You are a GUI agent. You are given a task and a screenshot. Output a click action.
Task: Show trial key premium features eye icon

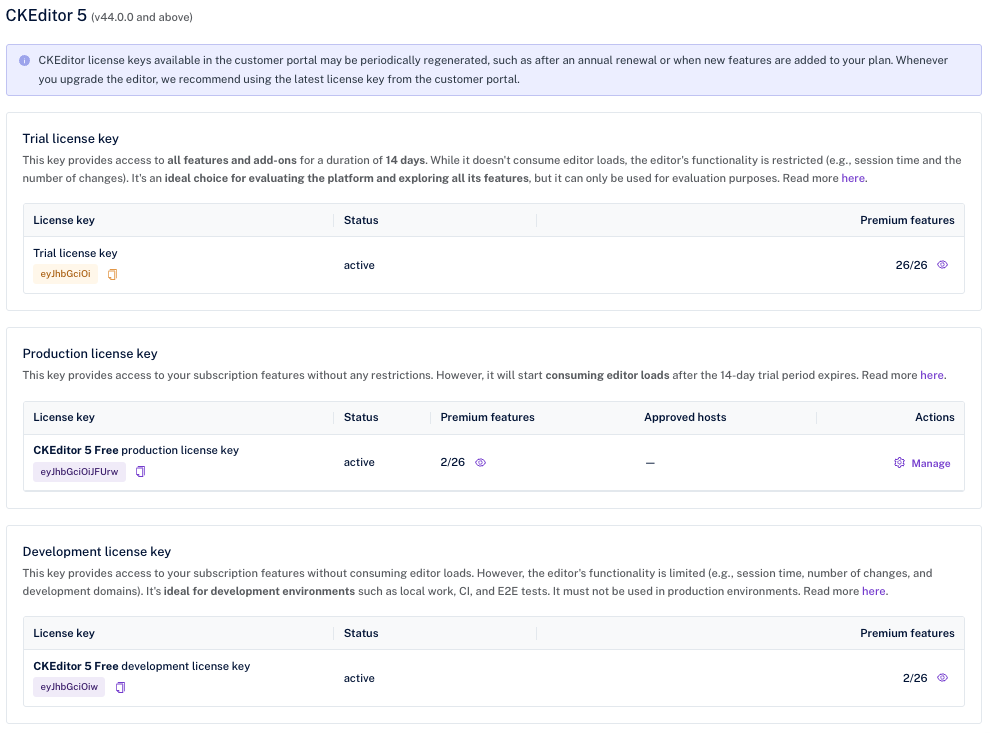click(x=942, y=265)
